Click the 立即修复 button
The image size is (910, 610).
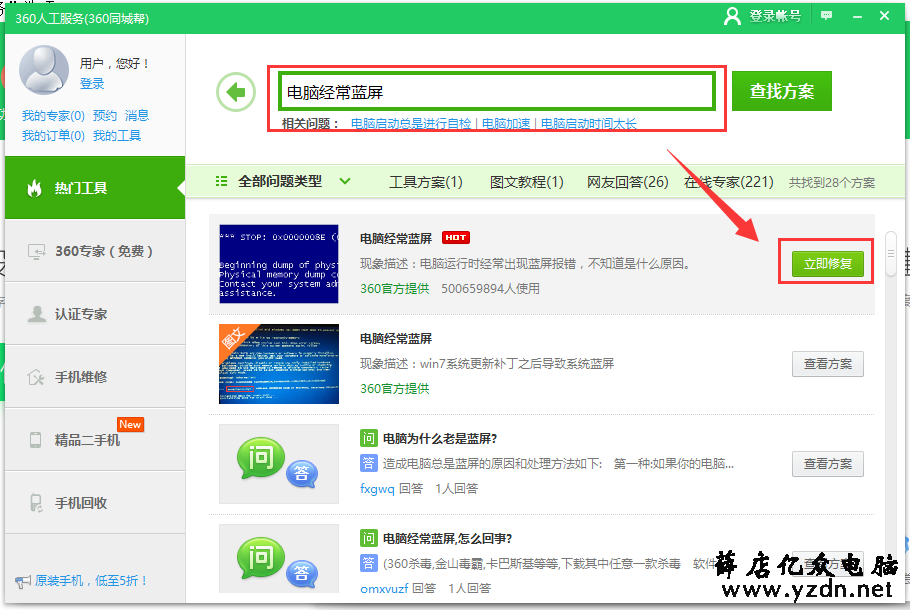tap(828, 264)
